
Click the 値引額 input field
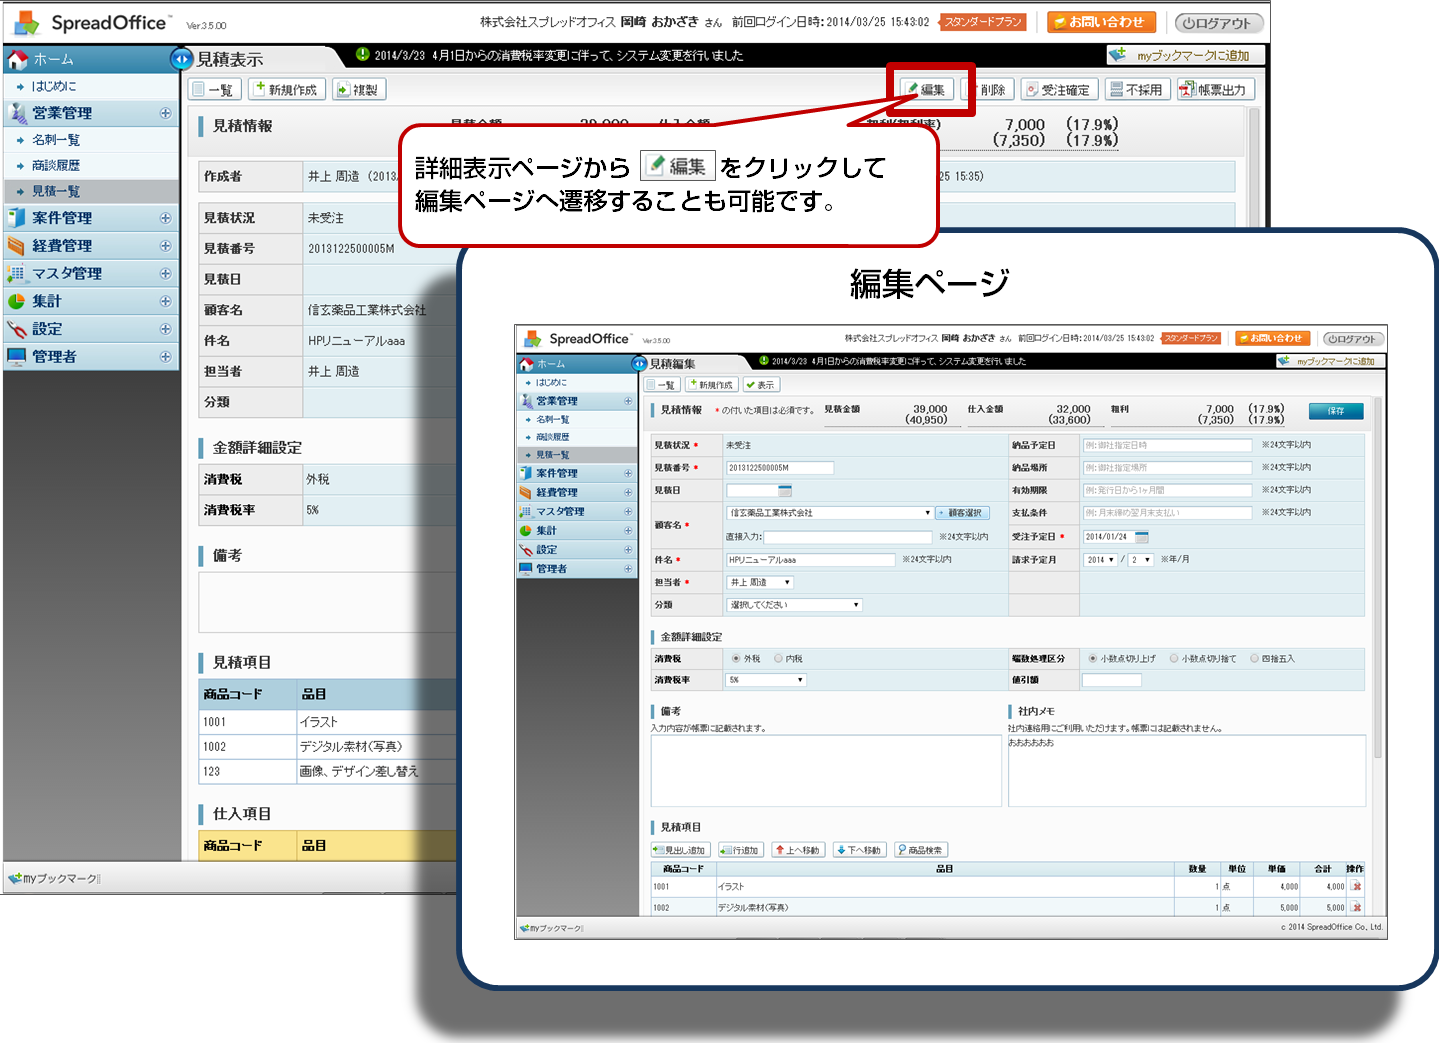point(1111,680)
